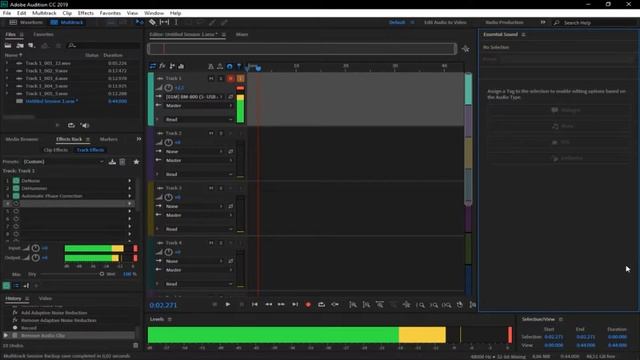Click Import File icon in Files panel
Viewport: 640px width, 360px height.
pos(20,45)
